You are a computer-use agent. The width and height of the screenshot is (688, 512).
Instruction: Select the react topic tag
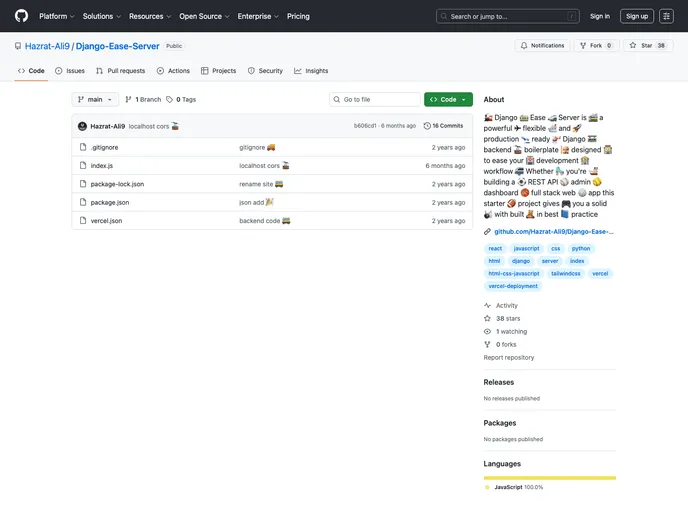(495, 249)
